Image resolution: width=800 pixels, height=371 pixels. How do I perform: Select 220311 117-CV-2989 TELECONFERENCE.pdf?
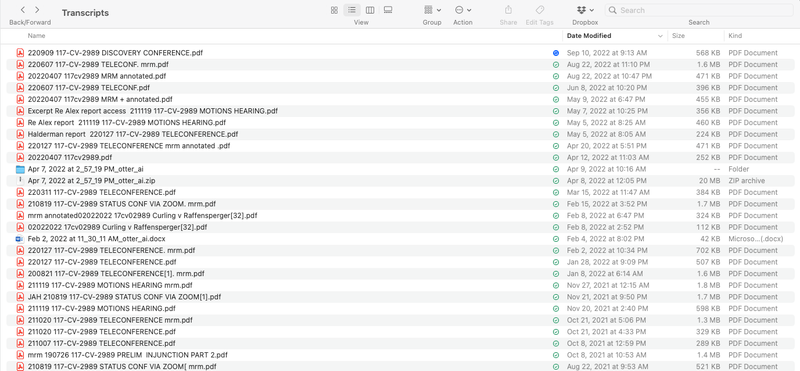(102, 192)
